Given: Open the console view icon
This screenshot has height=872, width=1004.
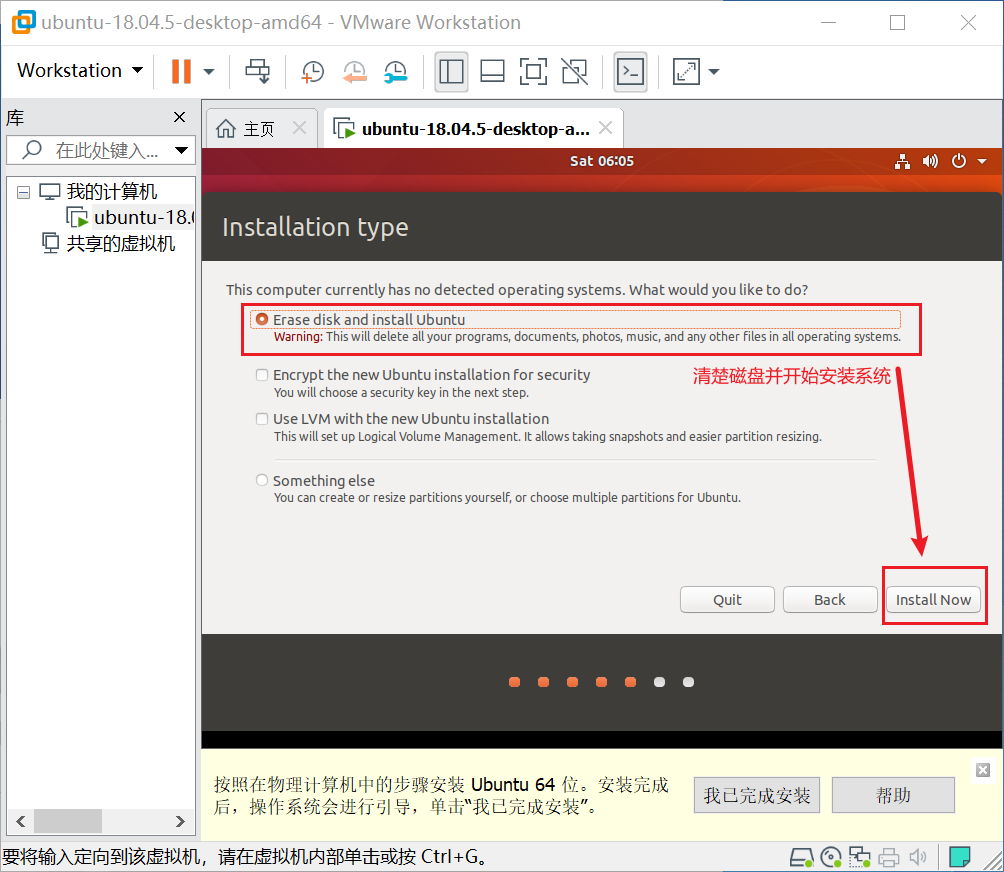Looking at the screenshot, I should [630, 72].
